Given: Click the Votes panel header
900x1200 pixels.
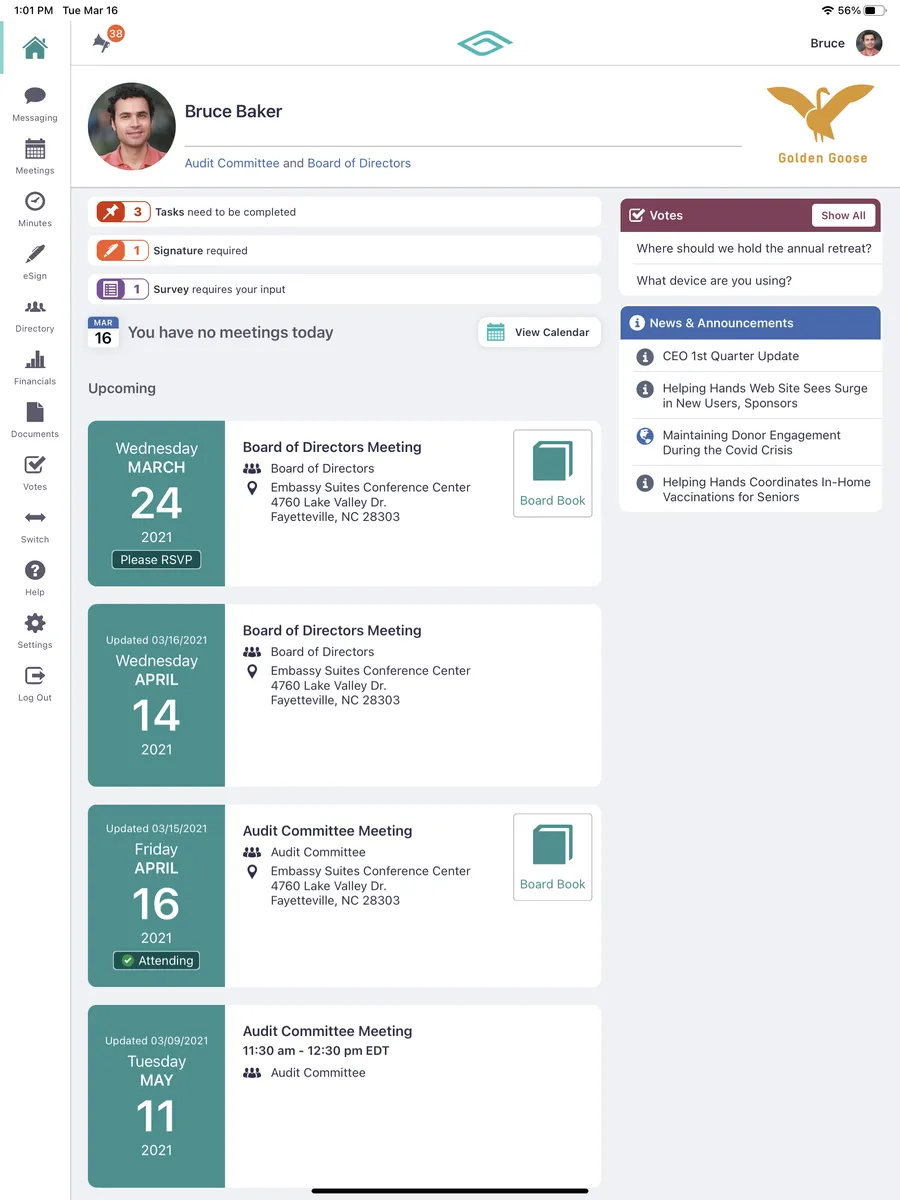Looking at the screenshot, I should coord(750,215).
